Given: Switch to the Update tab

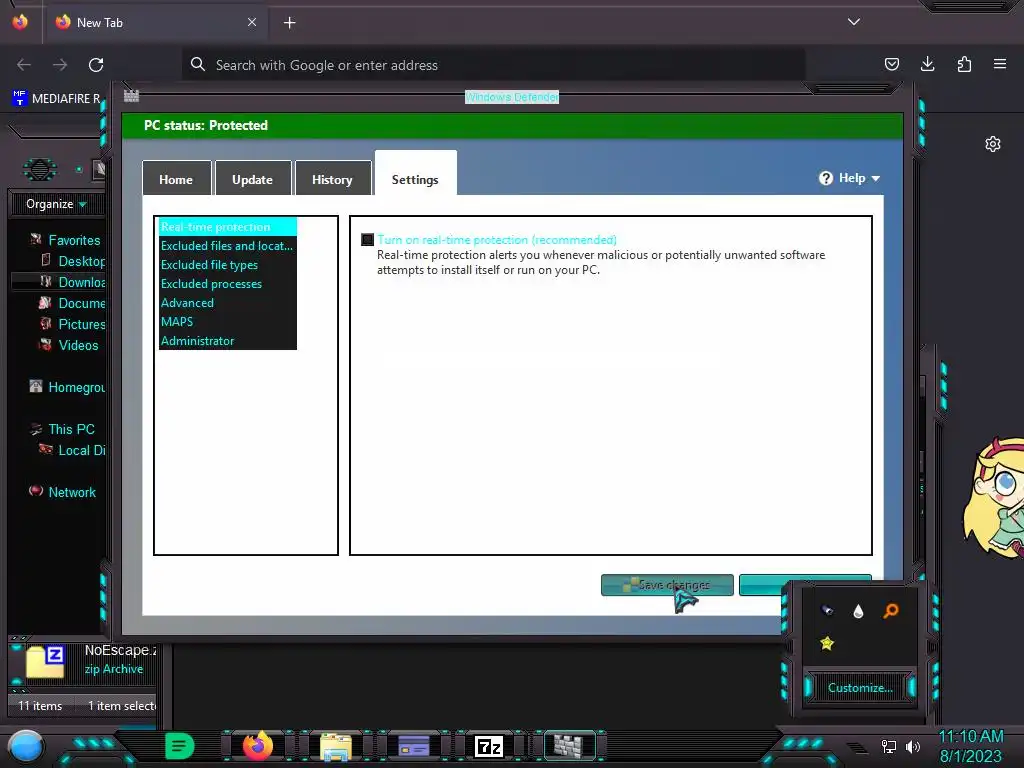Looking at the screenshot, I should (252, 179).
